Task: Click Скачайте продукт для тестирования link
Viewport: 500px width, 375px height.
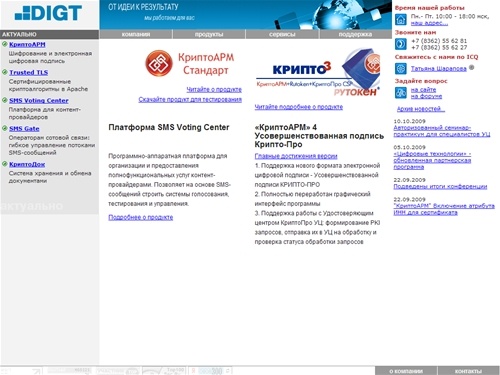Action: (190, 99)
